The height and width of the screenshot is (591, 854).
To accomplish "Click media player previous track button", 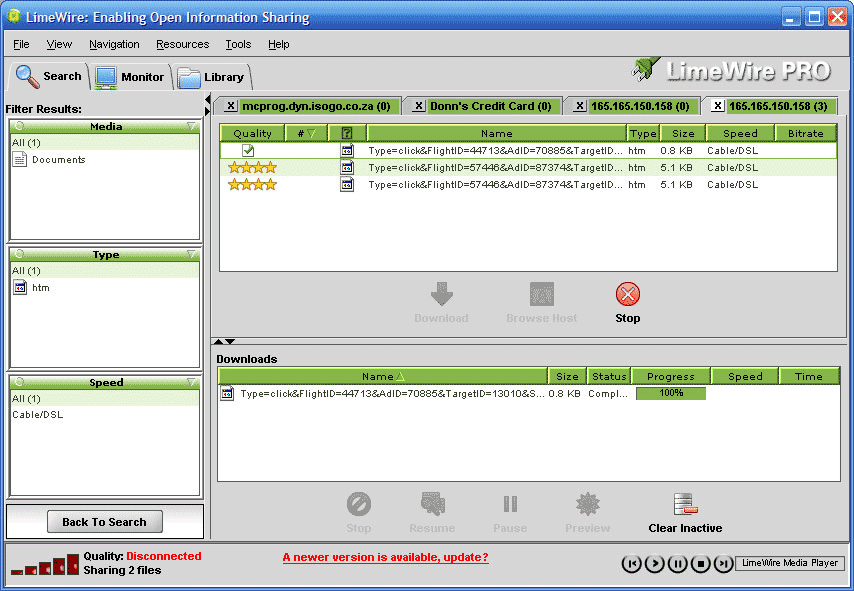I will pyautogui.click(x=631, y=563).
